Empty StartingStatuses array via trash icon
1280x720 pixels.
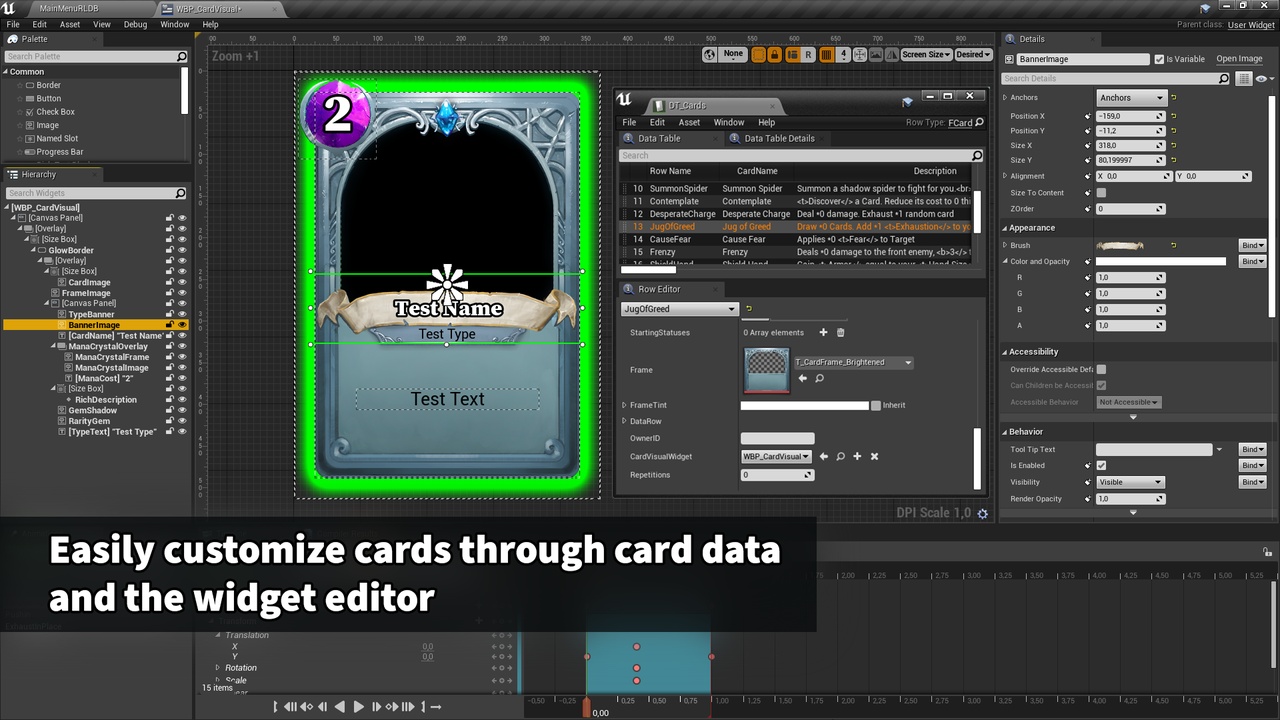841,333
